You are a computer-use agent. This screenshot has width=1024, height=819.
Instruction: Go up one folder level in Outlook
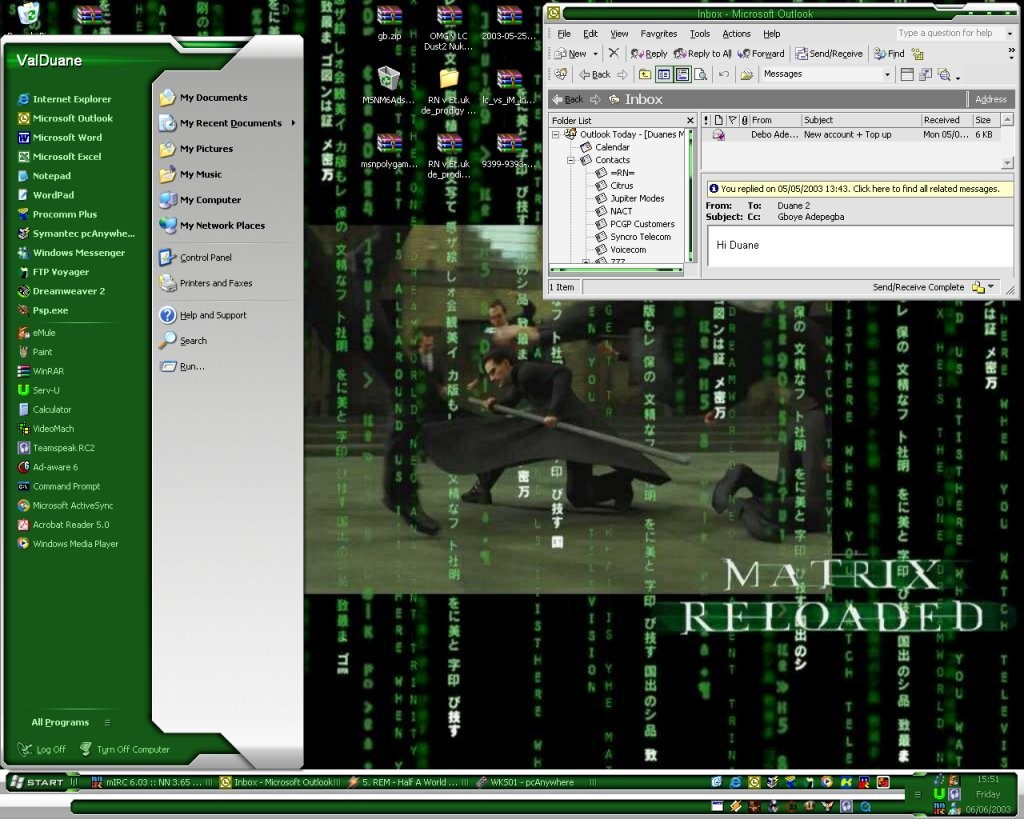click(x=645, y=74)
